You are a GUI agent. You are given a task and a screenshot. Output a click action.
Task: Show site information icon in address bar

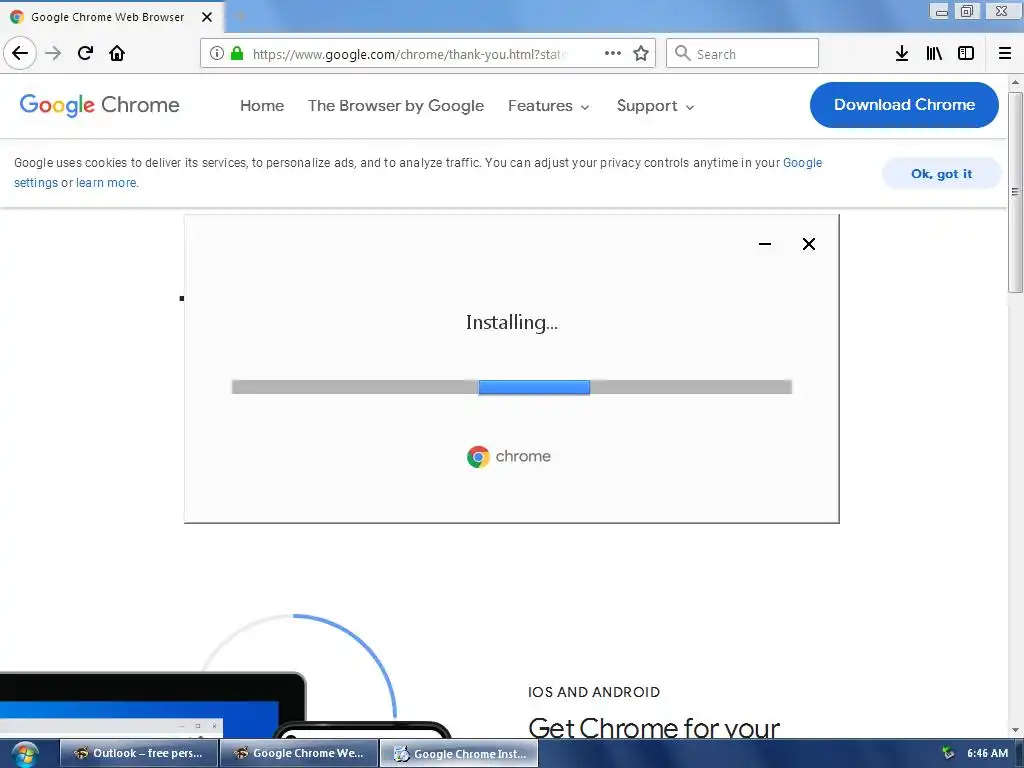(x=217, y=53)
